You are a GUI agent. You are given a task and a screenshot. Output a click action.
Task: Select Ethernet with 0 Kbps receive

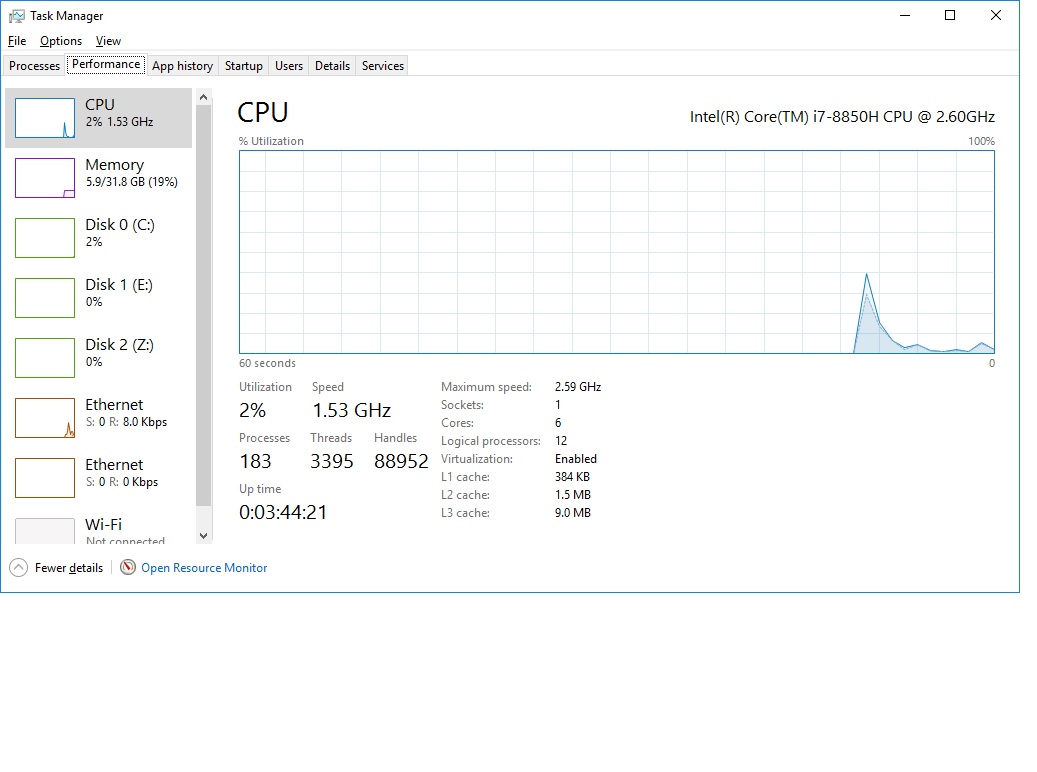pyautogui.click(x=99, y=478)
